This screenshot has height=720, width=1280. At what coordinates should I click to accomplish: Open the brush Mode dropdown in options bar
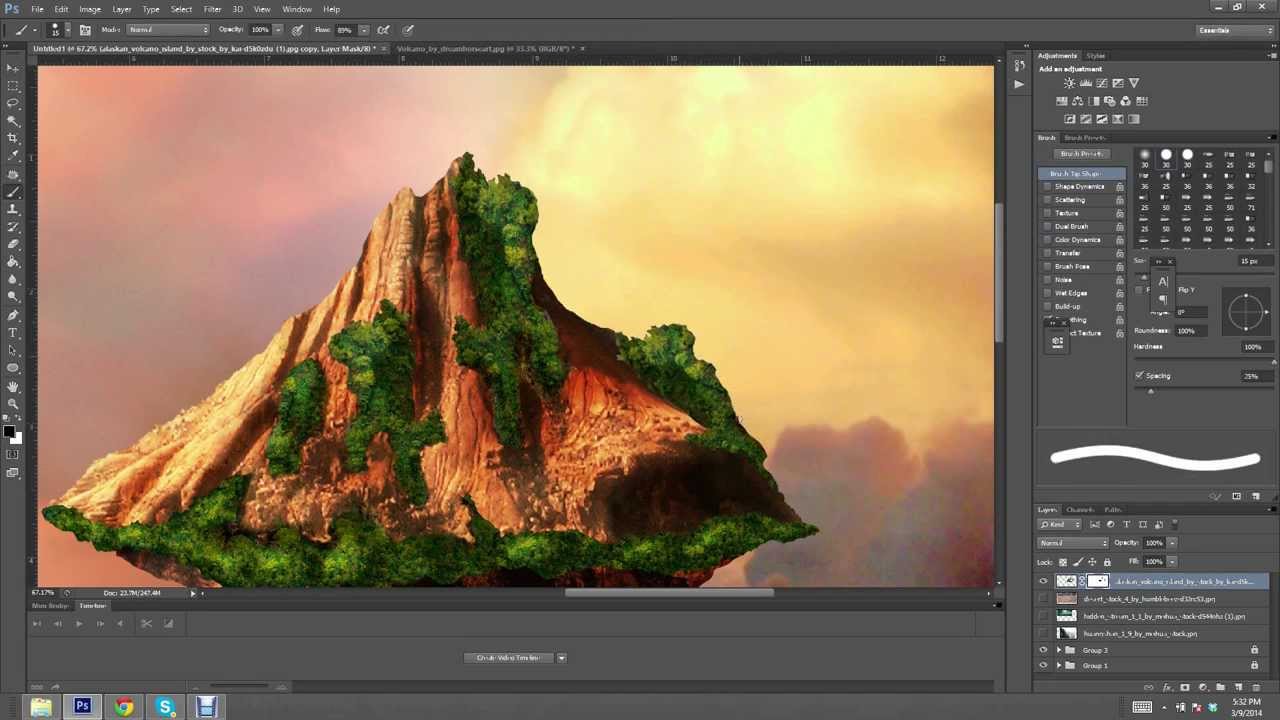pyautogui.click(x=168, y=30)
